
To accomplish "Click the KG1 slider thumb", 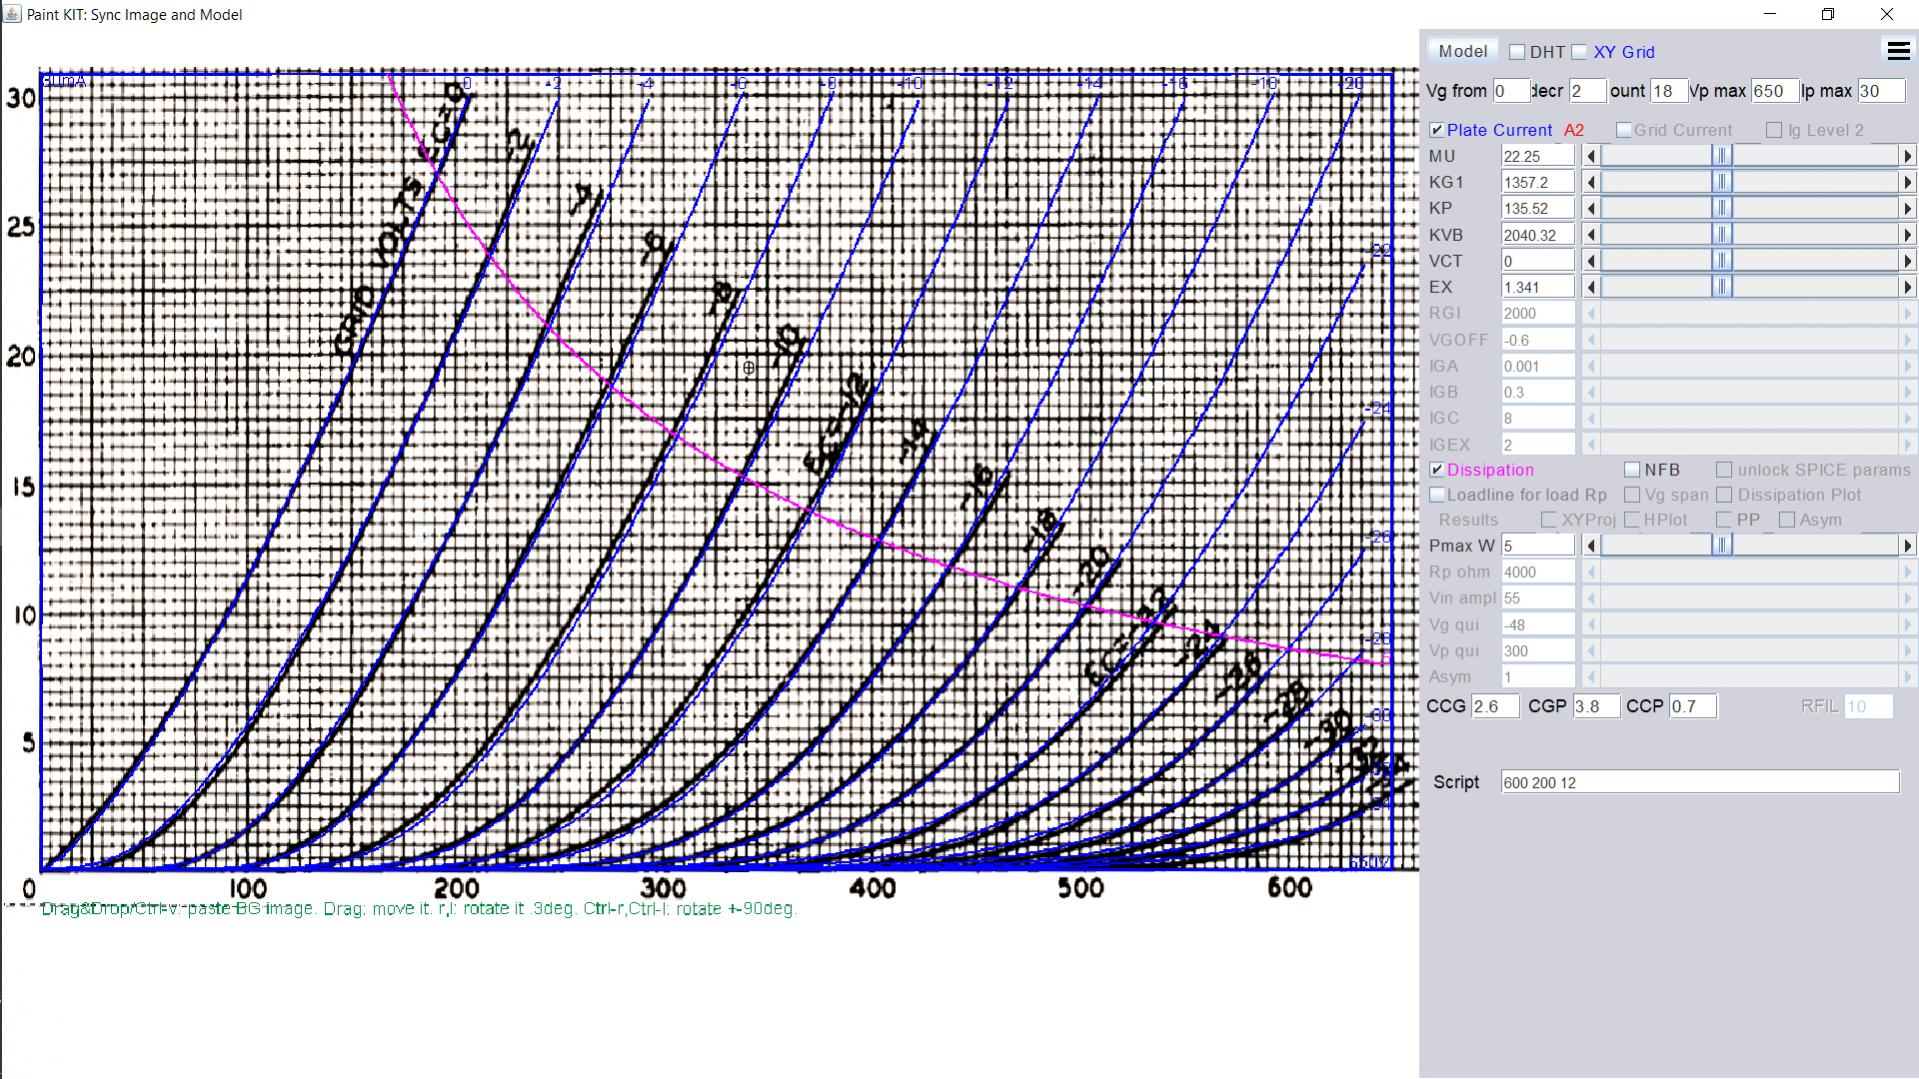I will click(x=1722, y=182).
